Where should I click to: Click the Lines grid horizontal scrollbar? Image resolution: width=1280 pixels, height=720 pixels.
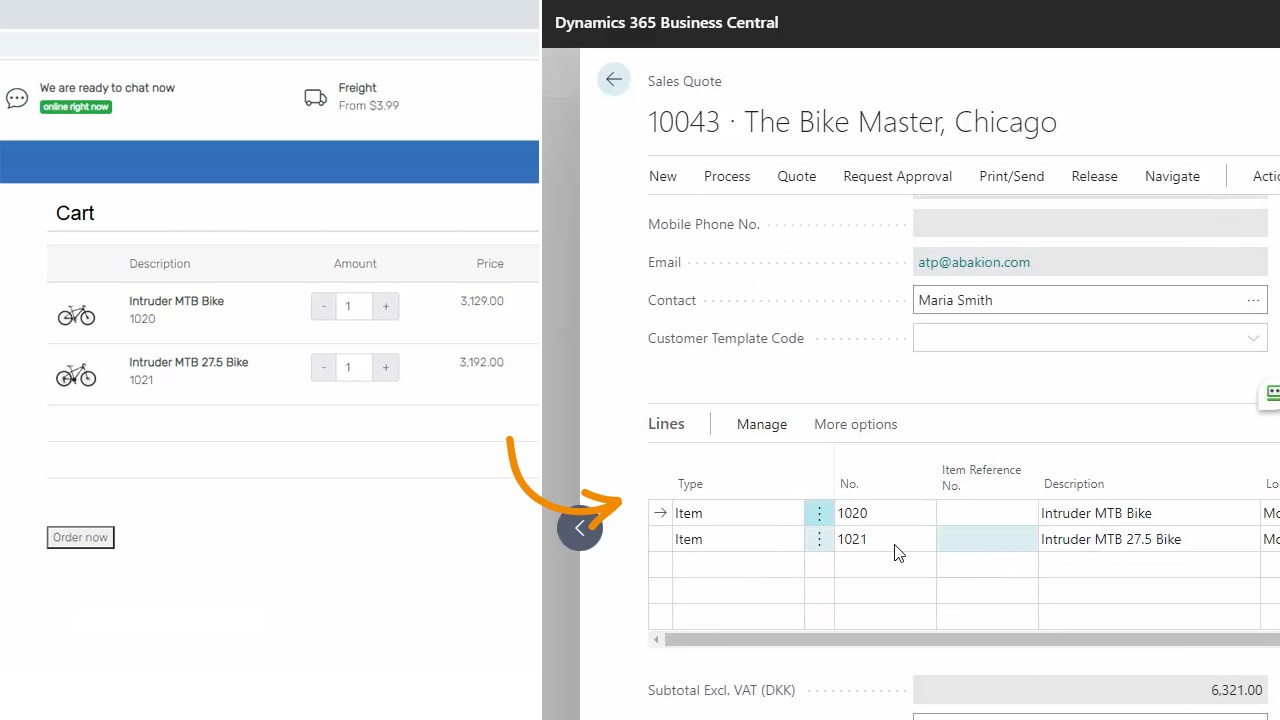[x=971, y=640]
